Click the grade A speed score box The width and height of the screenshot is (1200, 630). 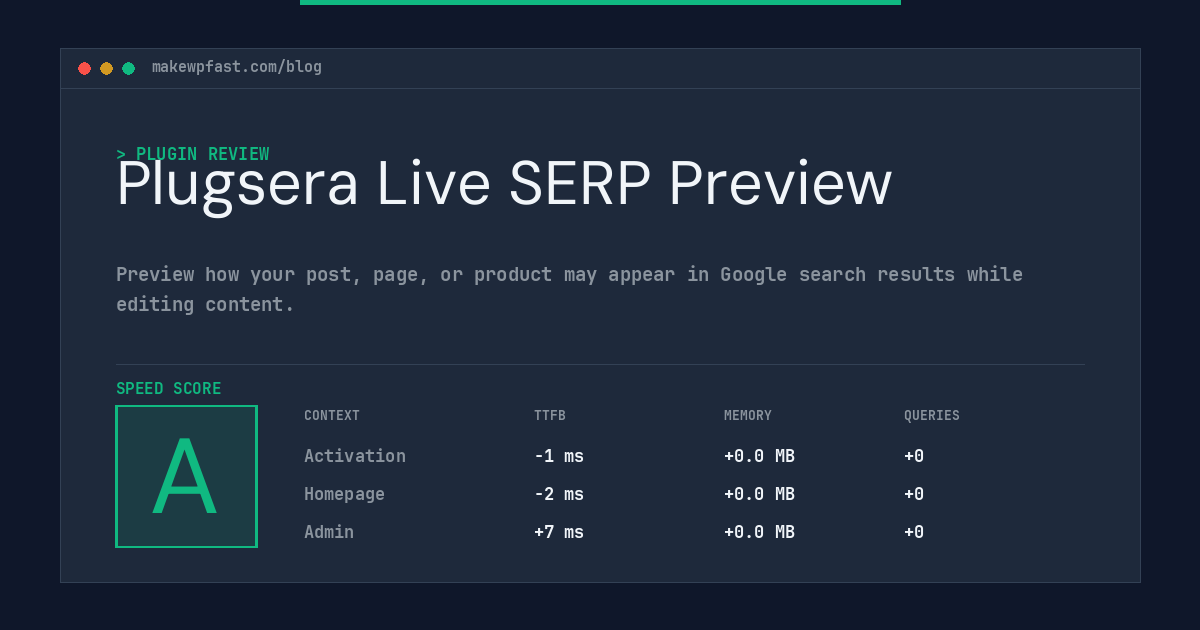point(186,476)
